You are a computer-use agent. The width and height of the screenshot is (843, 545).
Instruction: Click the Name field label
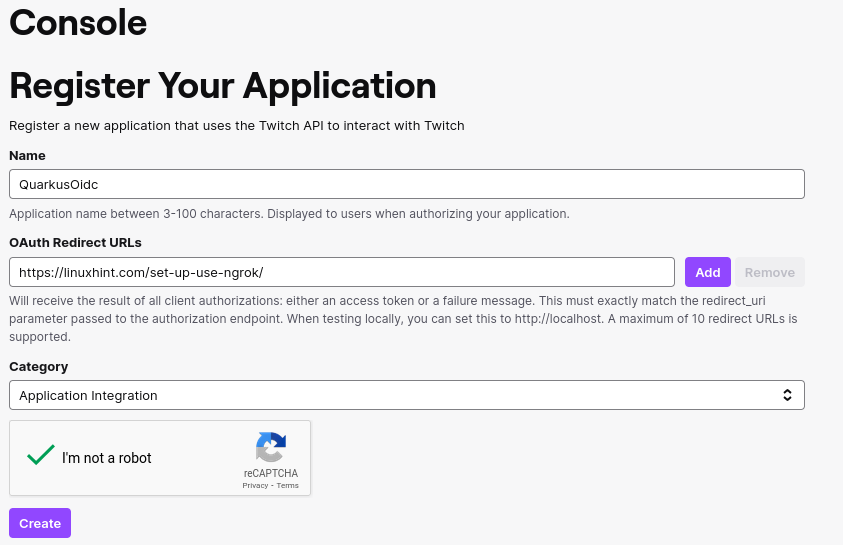click(27, 155)
